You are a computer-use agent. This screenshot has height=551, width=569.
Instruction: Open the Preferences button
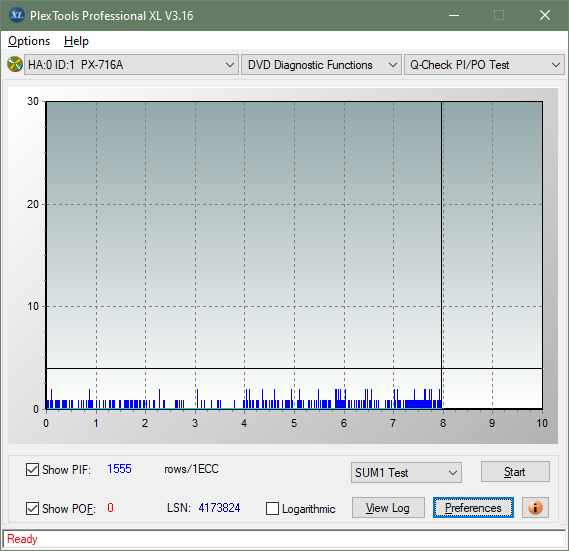473,508
